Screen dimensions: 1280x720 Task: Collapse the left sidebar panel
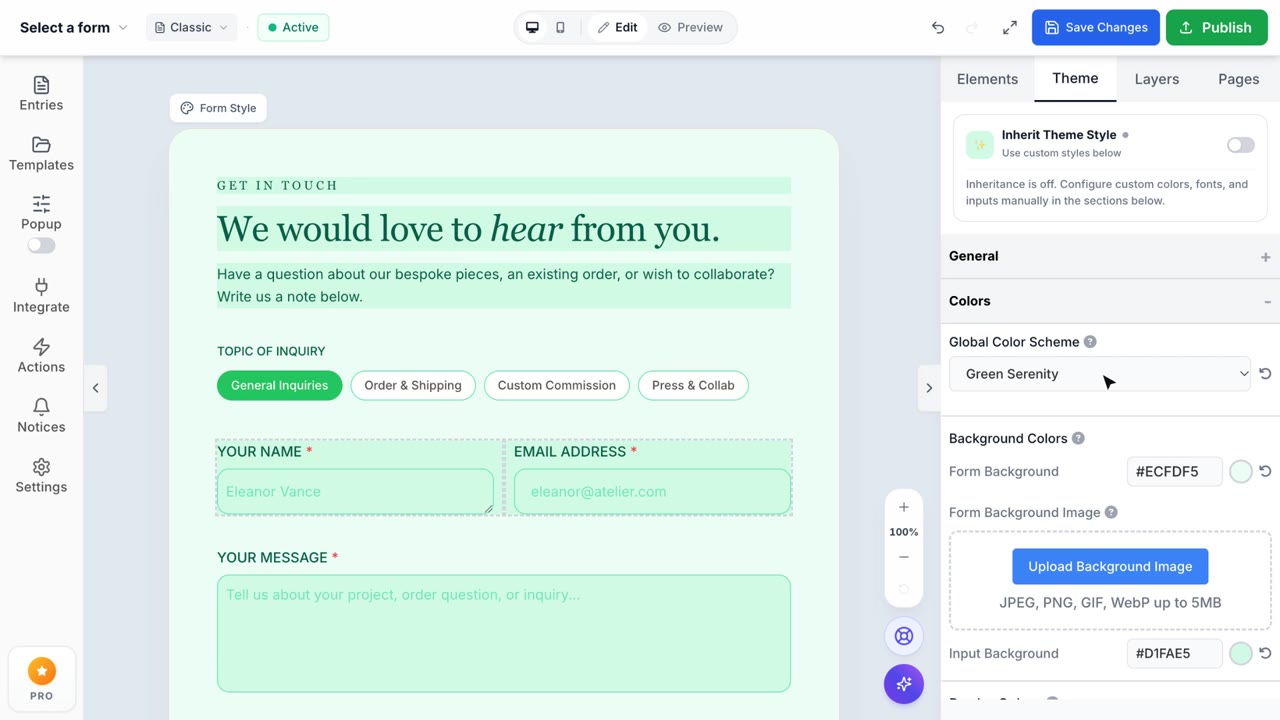96,388
